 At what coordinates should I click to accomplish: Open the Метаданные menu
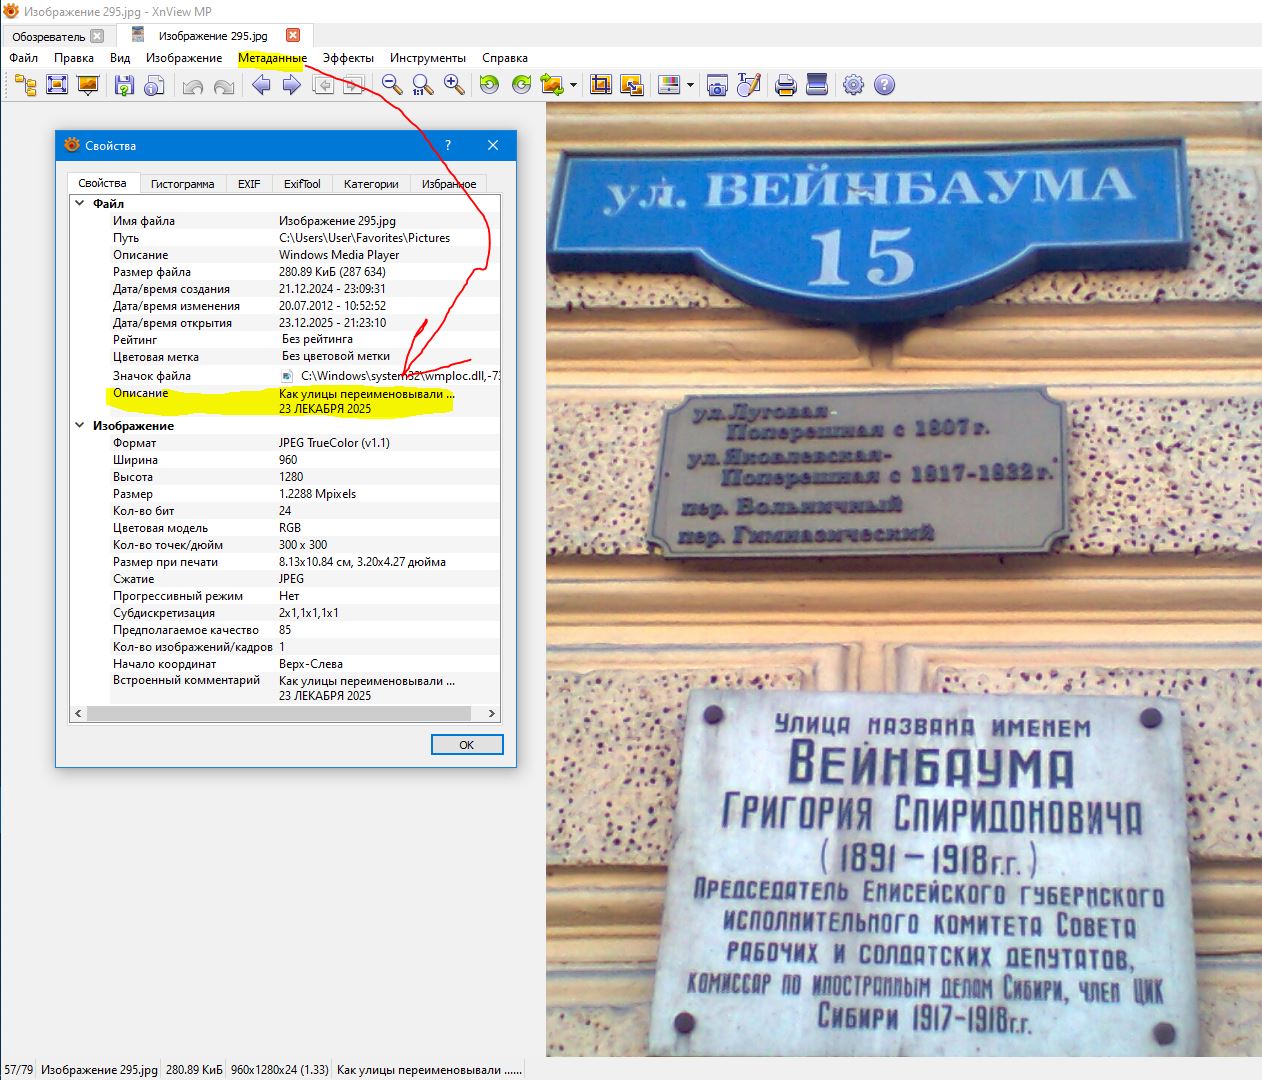click(x=272, y=58)
